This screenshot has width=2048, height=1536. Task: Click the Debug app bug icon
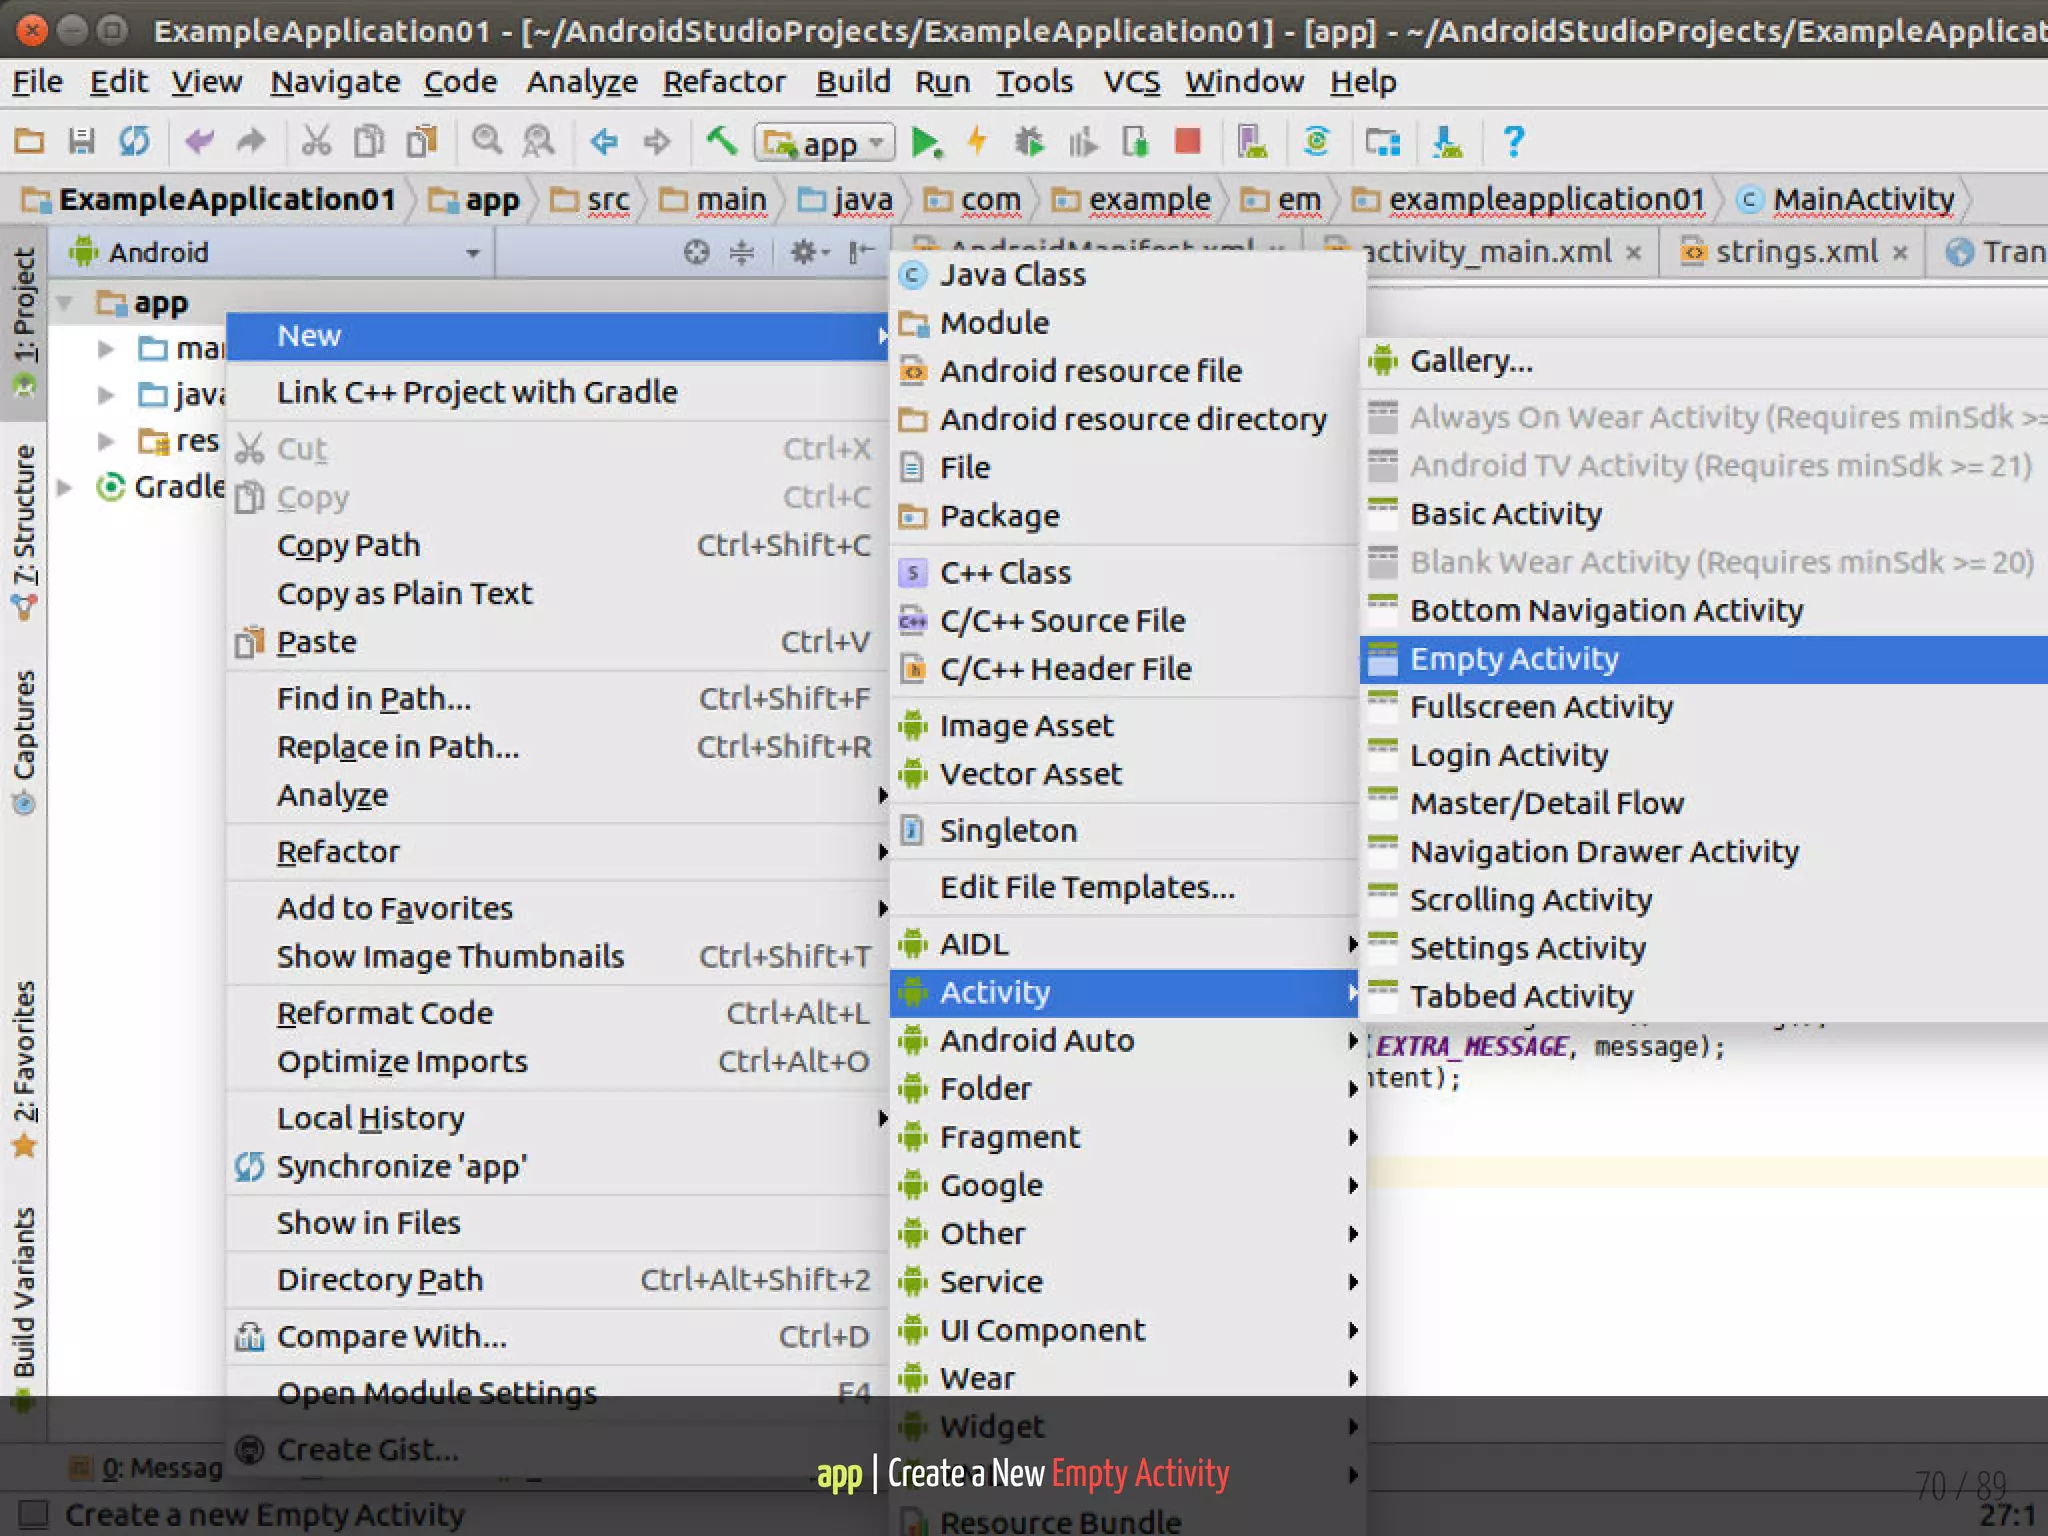click(1029, 142)
